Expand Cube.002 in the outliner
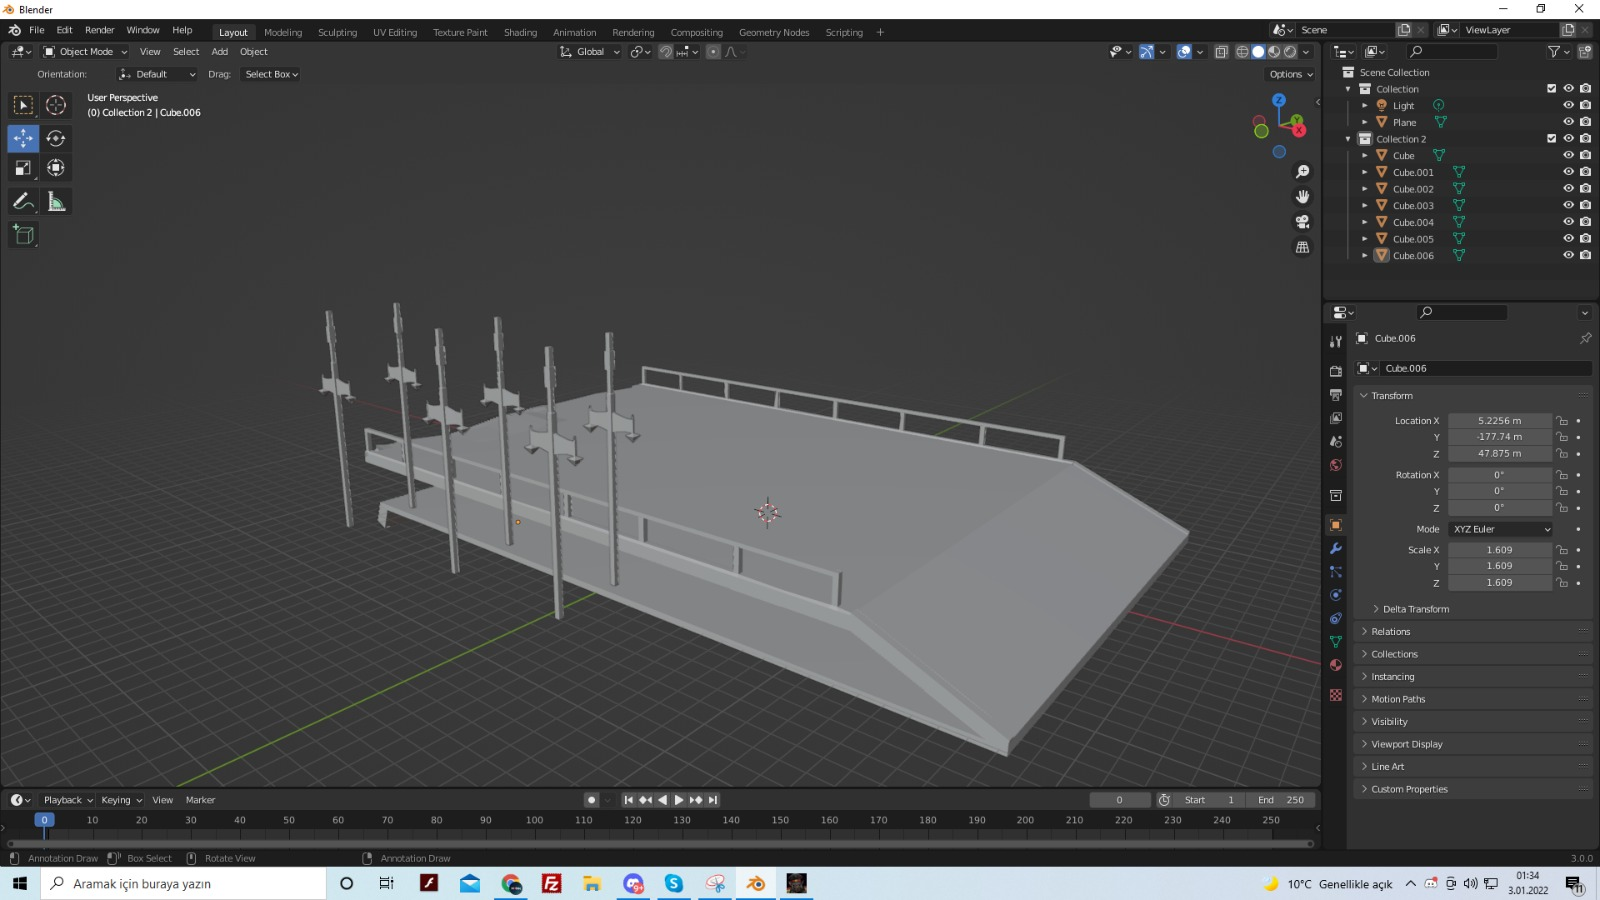 click(x=1364, y=189)
